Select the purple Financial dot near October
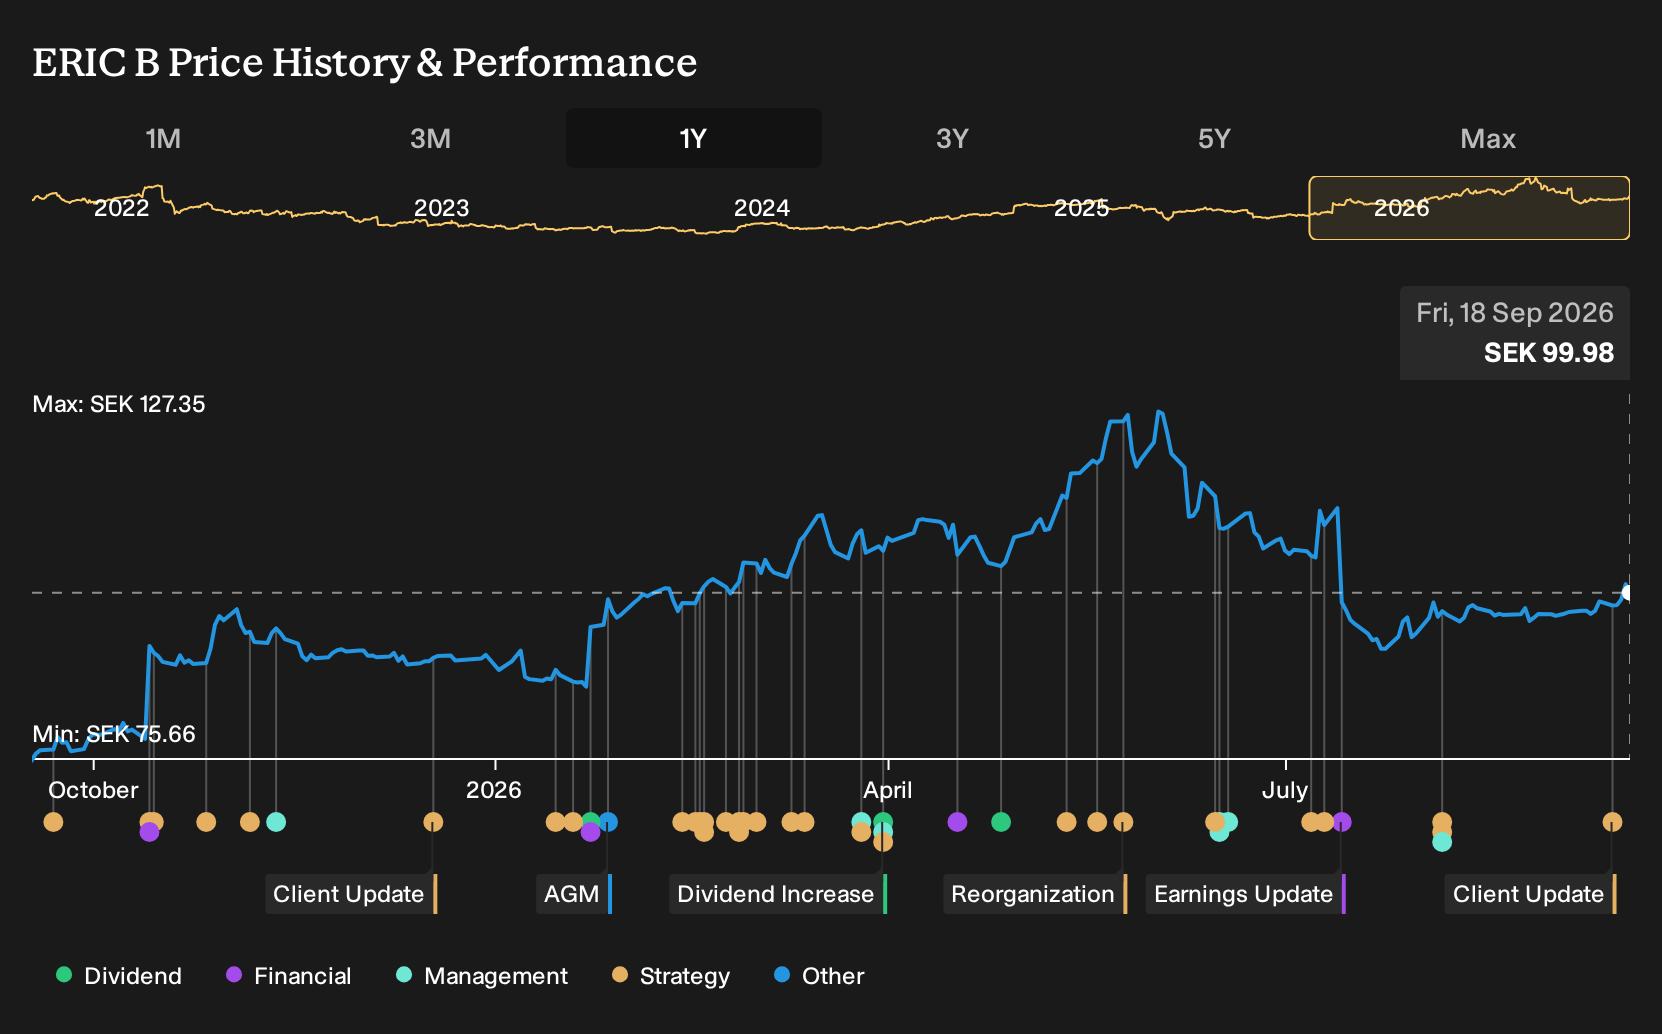The height and width of the screenshot is (1034, 1662). click(149, 832)
